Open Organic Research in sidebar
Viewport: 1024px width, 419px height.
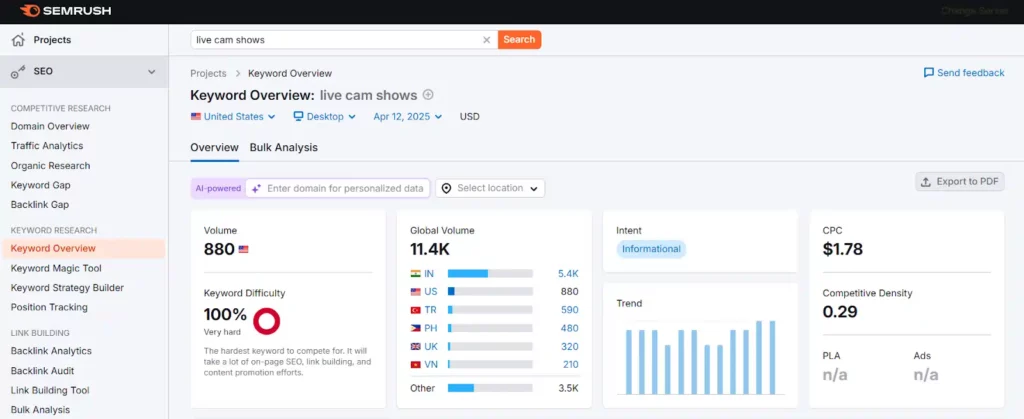pos(50,166)
